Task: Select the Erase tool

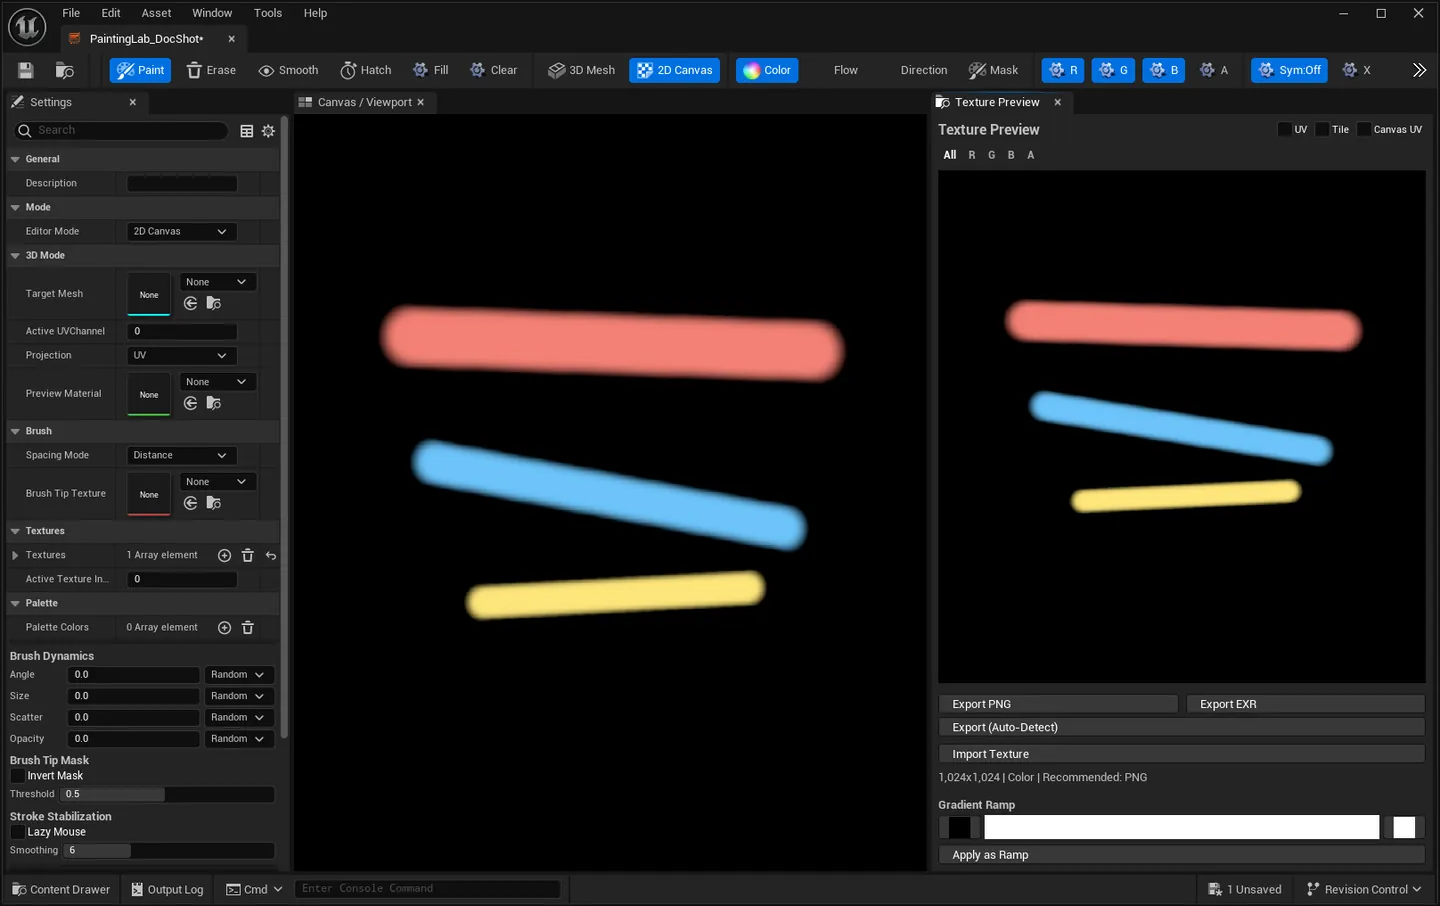Action: coord(211,70)
